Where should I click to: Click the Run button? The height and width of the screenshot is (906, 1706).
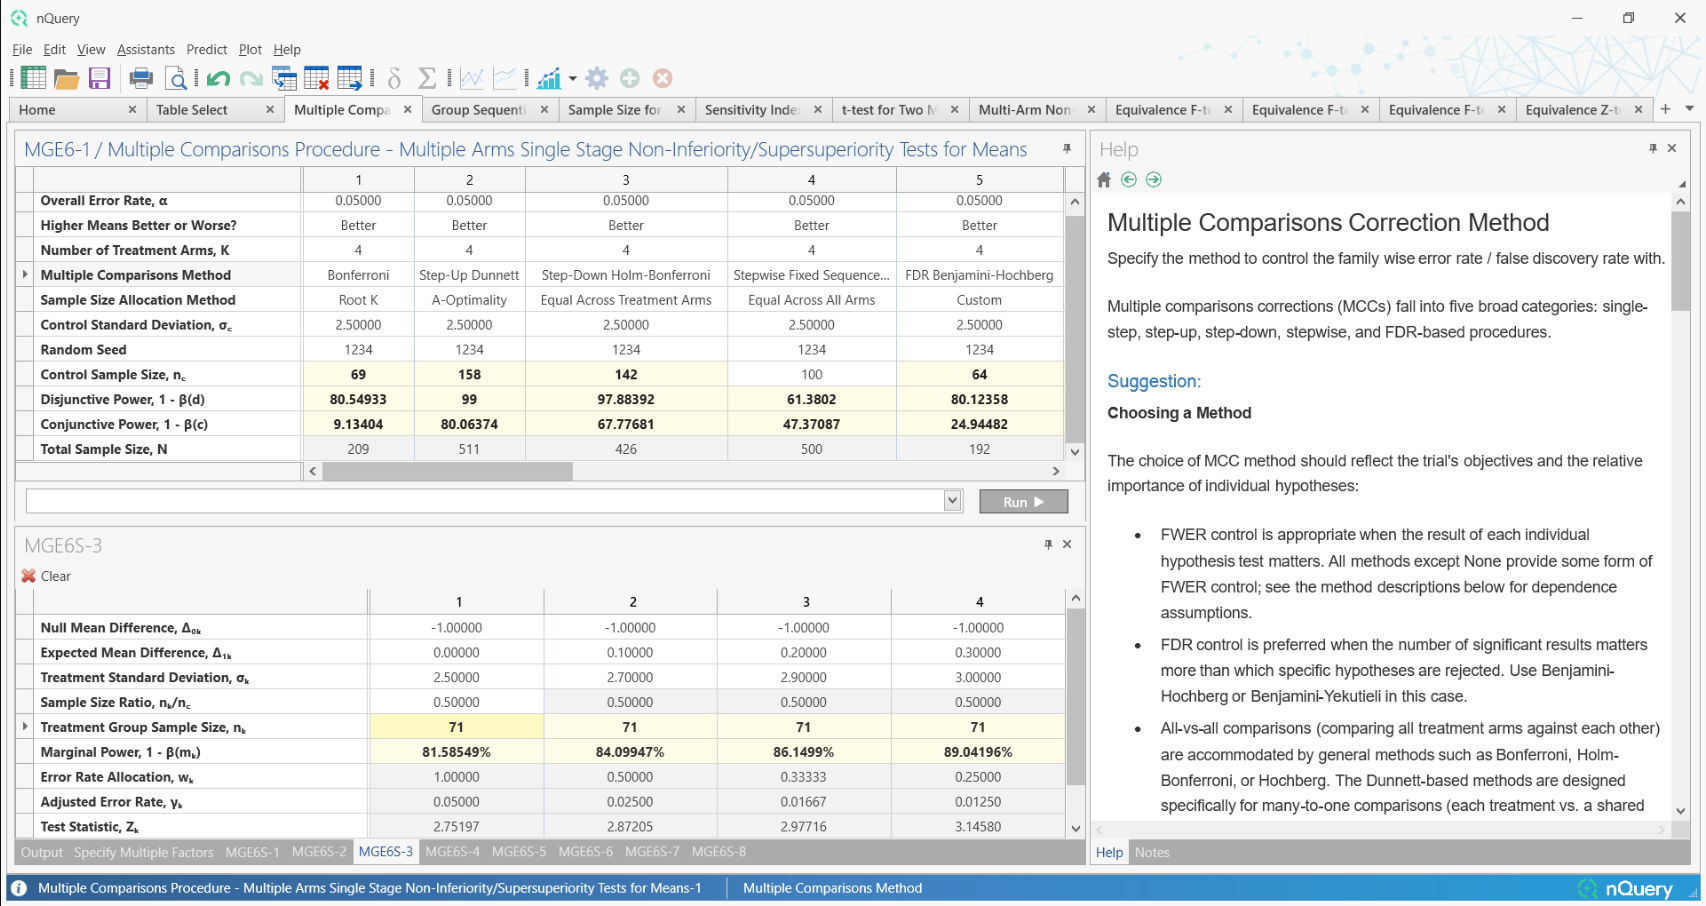click(1023, 502)
